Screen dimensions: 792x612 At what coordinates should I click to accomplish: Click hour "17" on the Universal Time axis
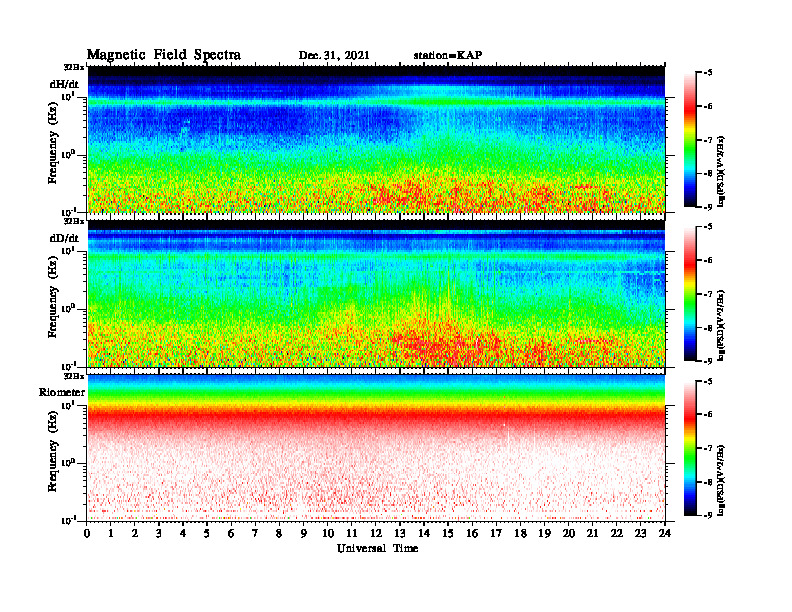point(497,534)
